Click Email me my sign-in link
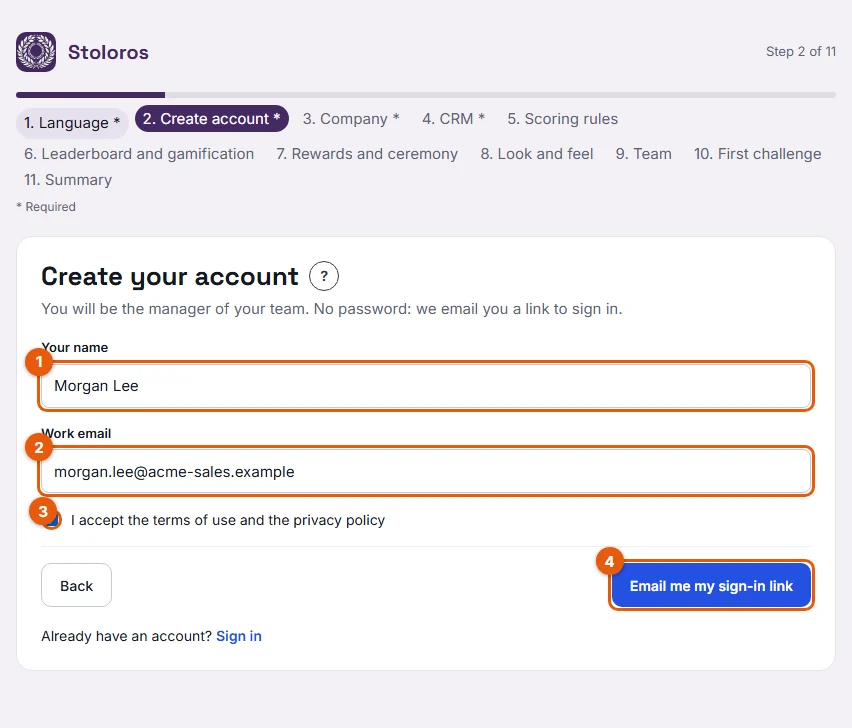The height and width of the screenshot is (728, 852). click(711, 585)
